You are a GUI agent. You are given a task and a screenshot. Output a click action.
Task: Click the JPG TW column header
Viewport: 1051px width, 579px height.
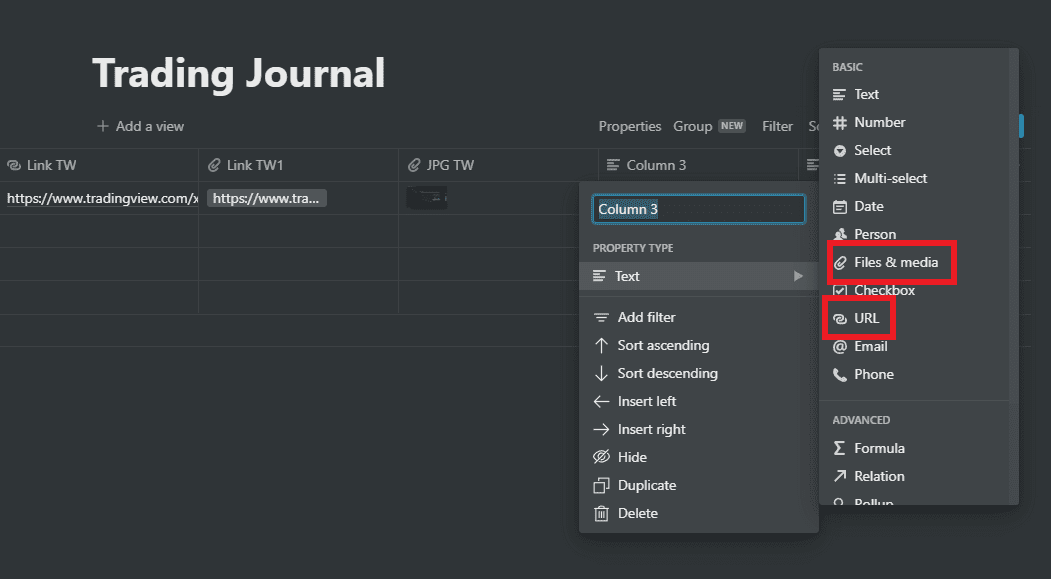[x=499, y=165]
